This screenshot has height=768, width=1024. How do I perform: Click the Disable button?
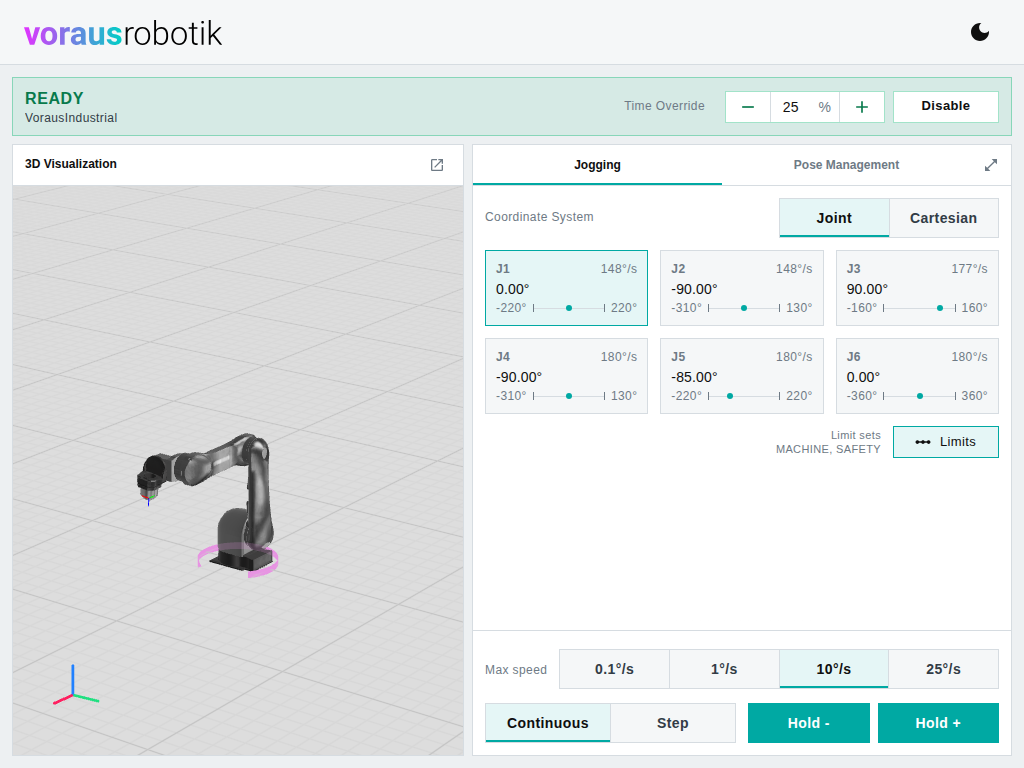pos(945,106)
